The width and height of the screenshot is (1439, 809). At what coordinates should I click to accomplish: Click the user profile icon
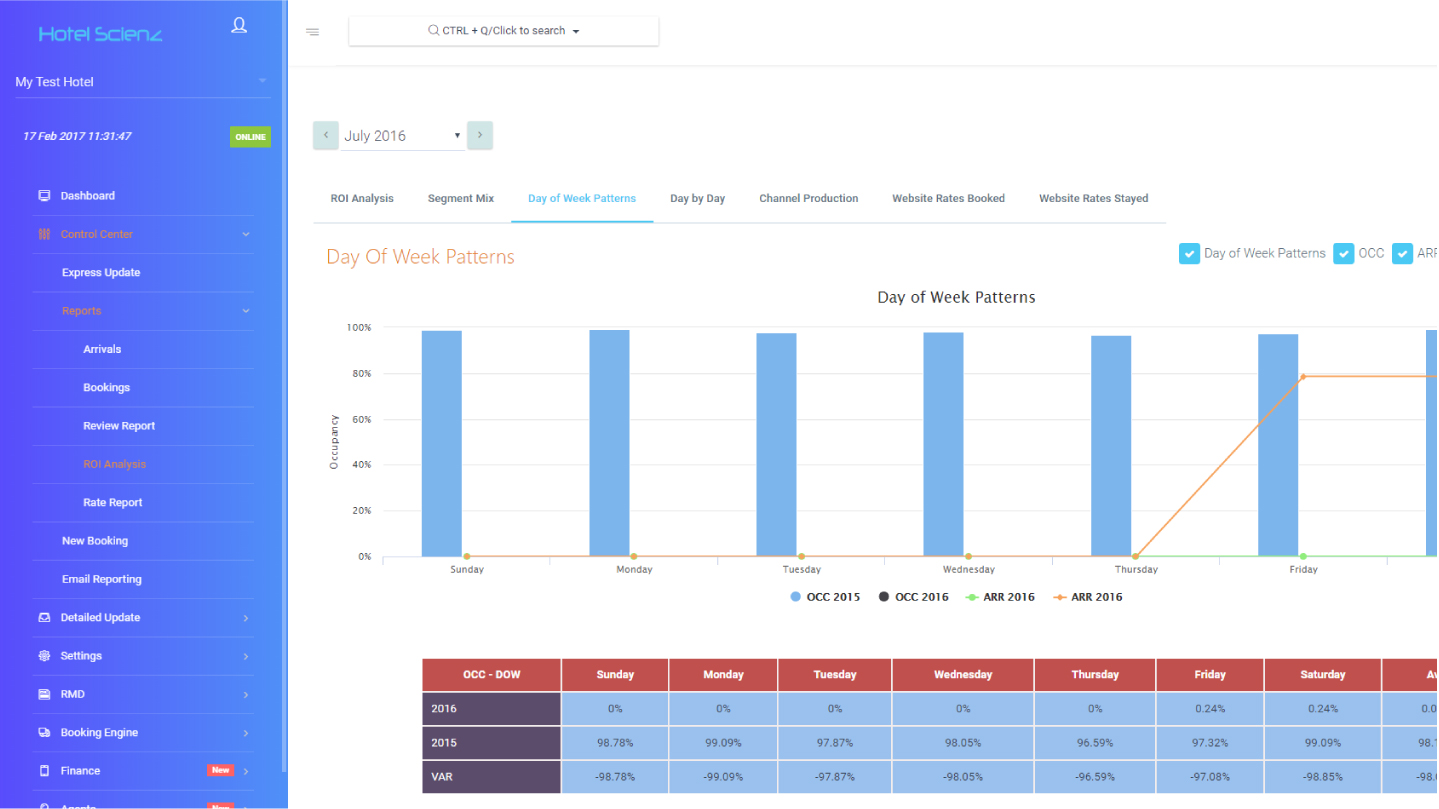239,26
